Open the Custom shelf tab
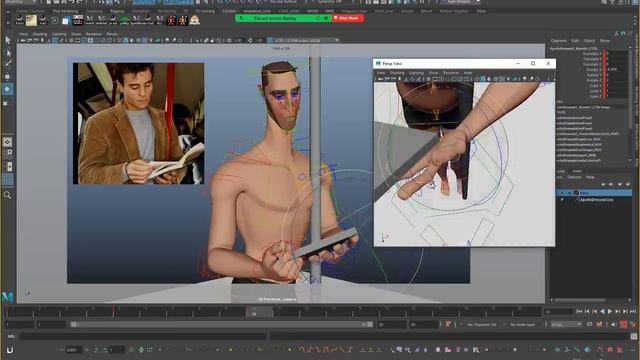Viewport: 640px width, 360px height. [x=229, y=11]
